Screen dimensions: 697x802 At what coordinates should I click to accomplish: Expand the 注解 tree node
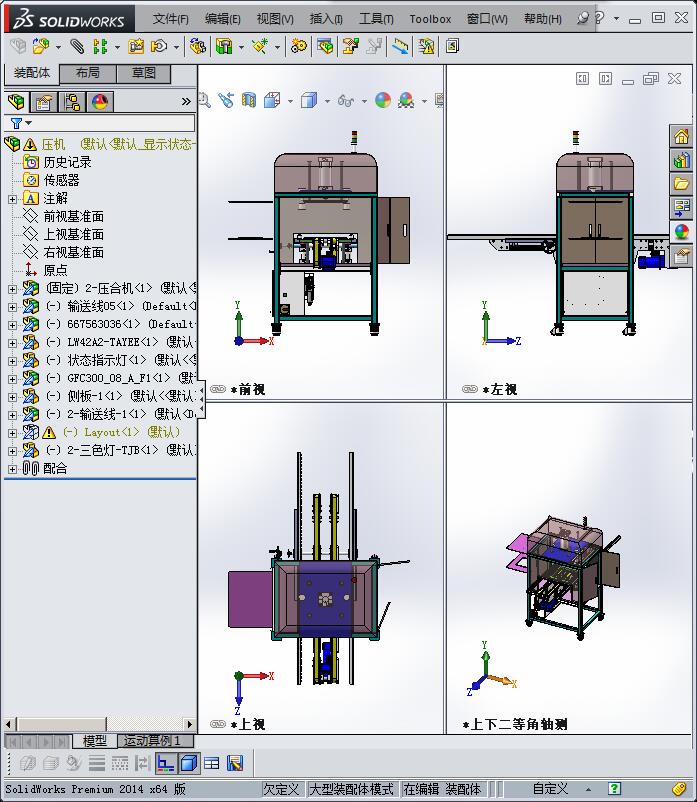pos(12,199)
